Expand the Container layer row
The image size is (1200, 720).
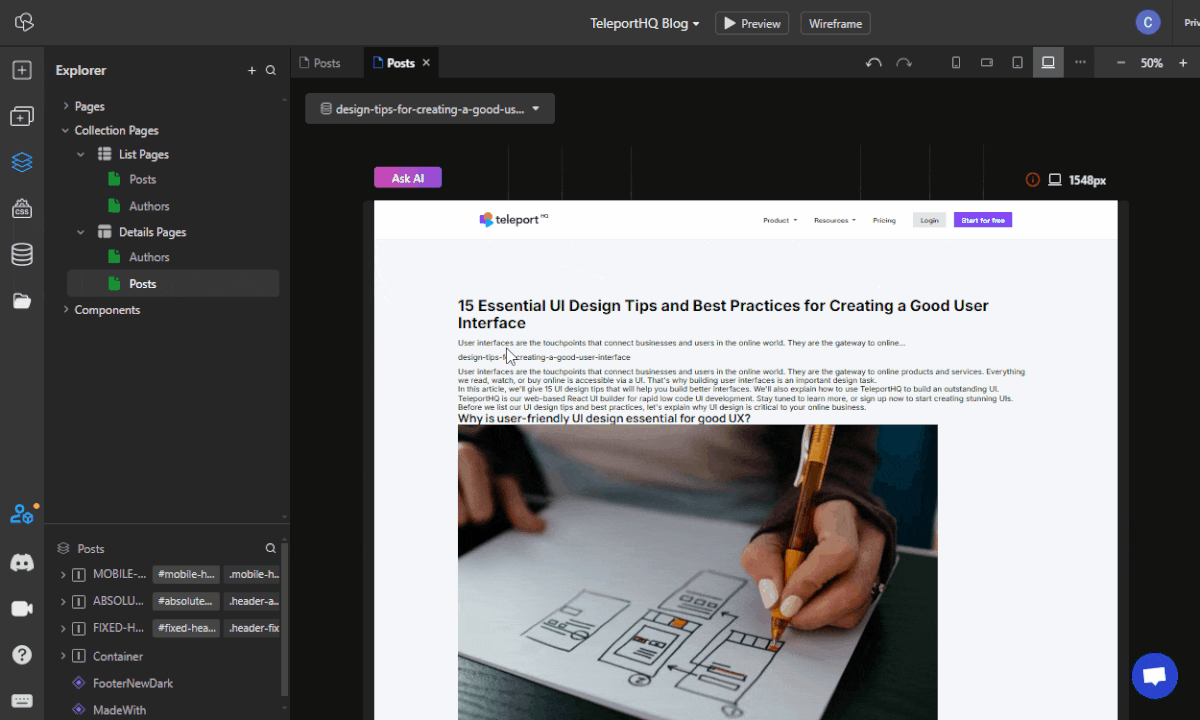pos(63,656)
